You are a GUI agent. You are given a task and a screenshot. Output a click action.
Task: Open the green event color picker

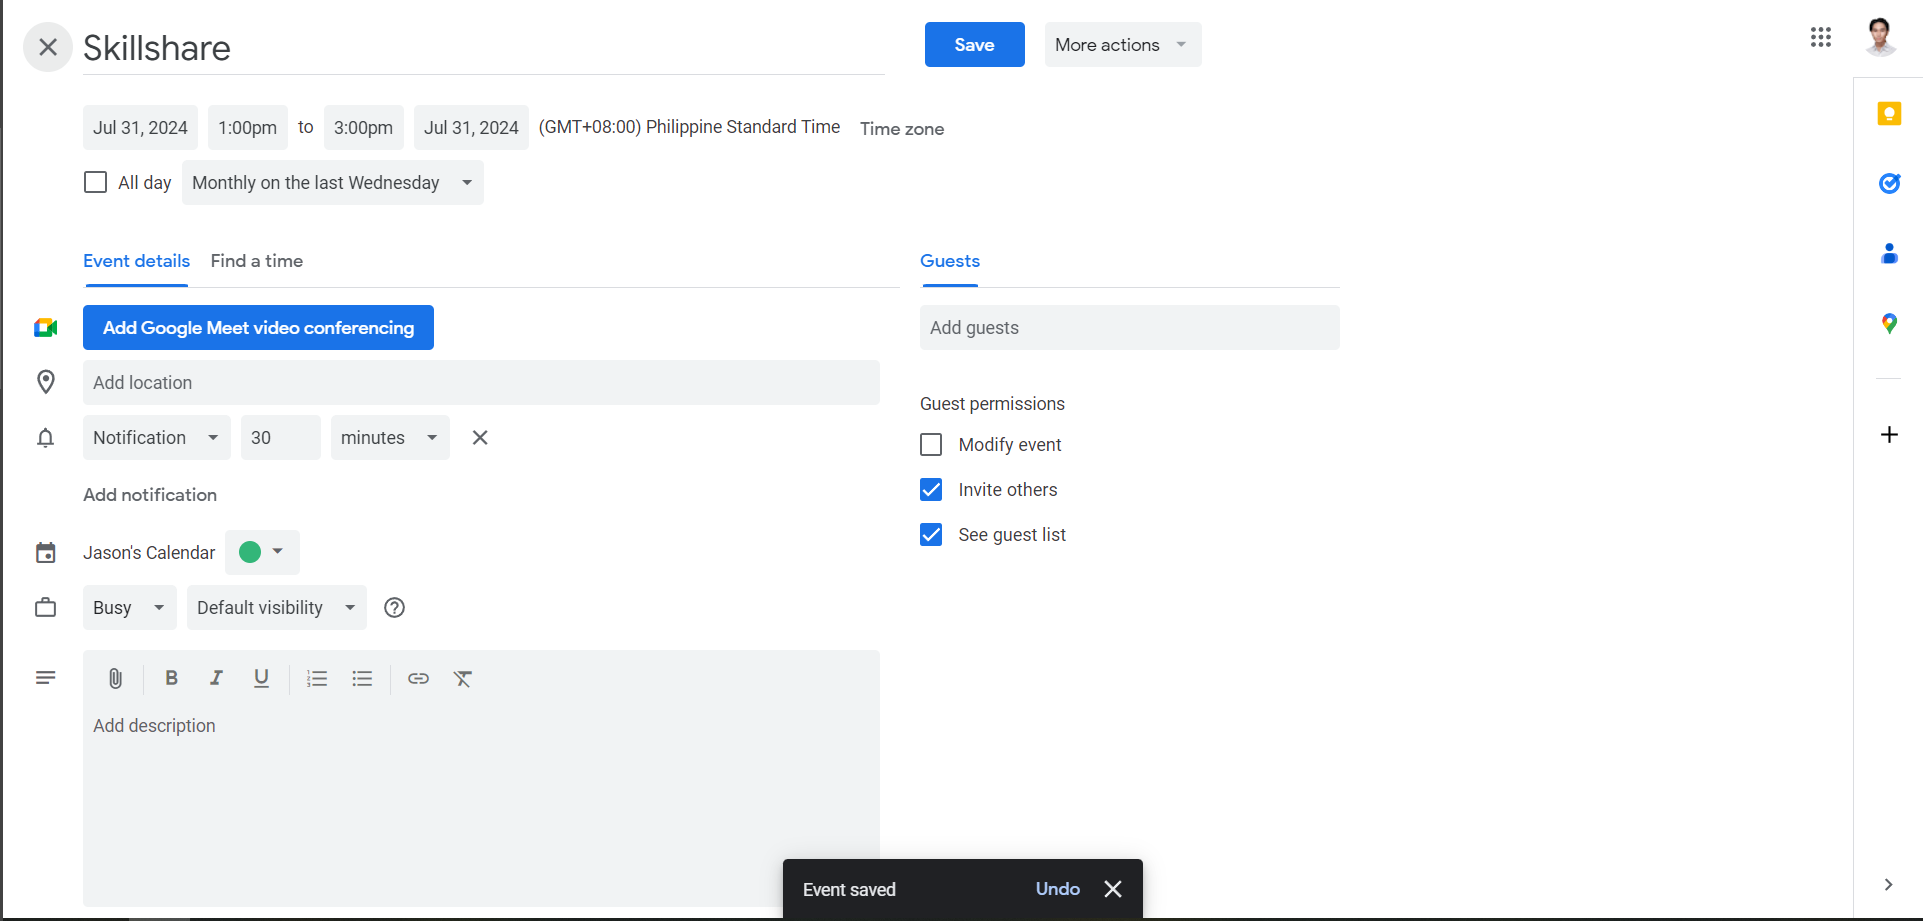262,552
